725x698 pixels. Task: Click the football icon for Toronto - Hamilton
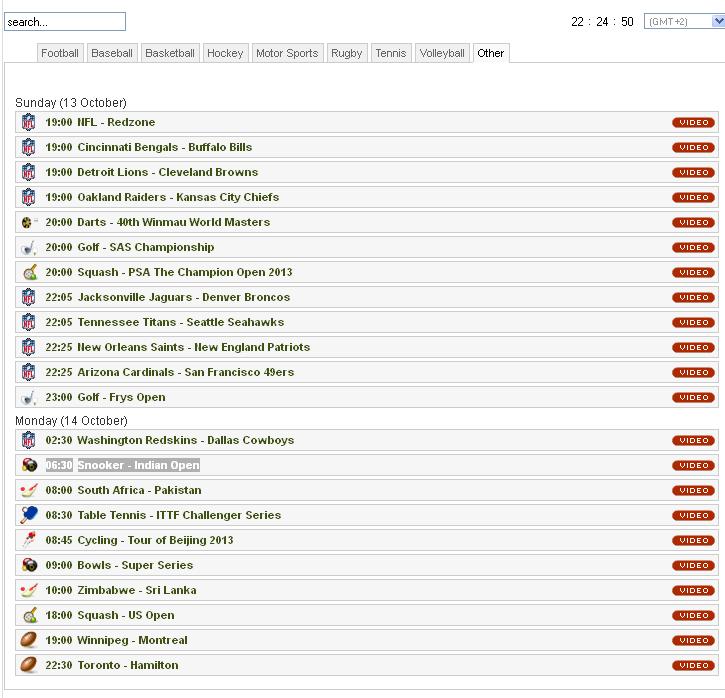tap(29, 665)
